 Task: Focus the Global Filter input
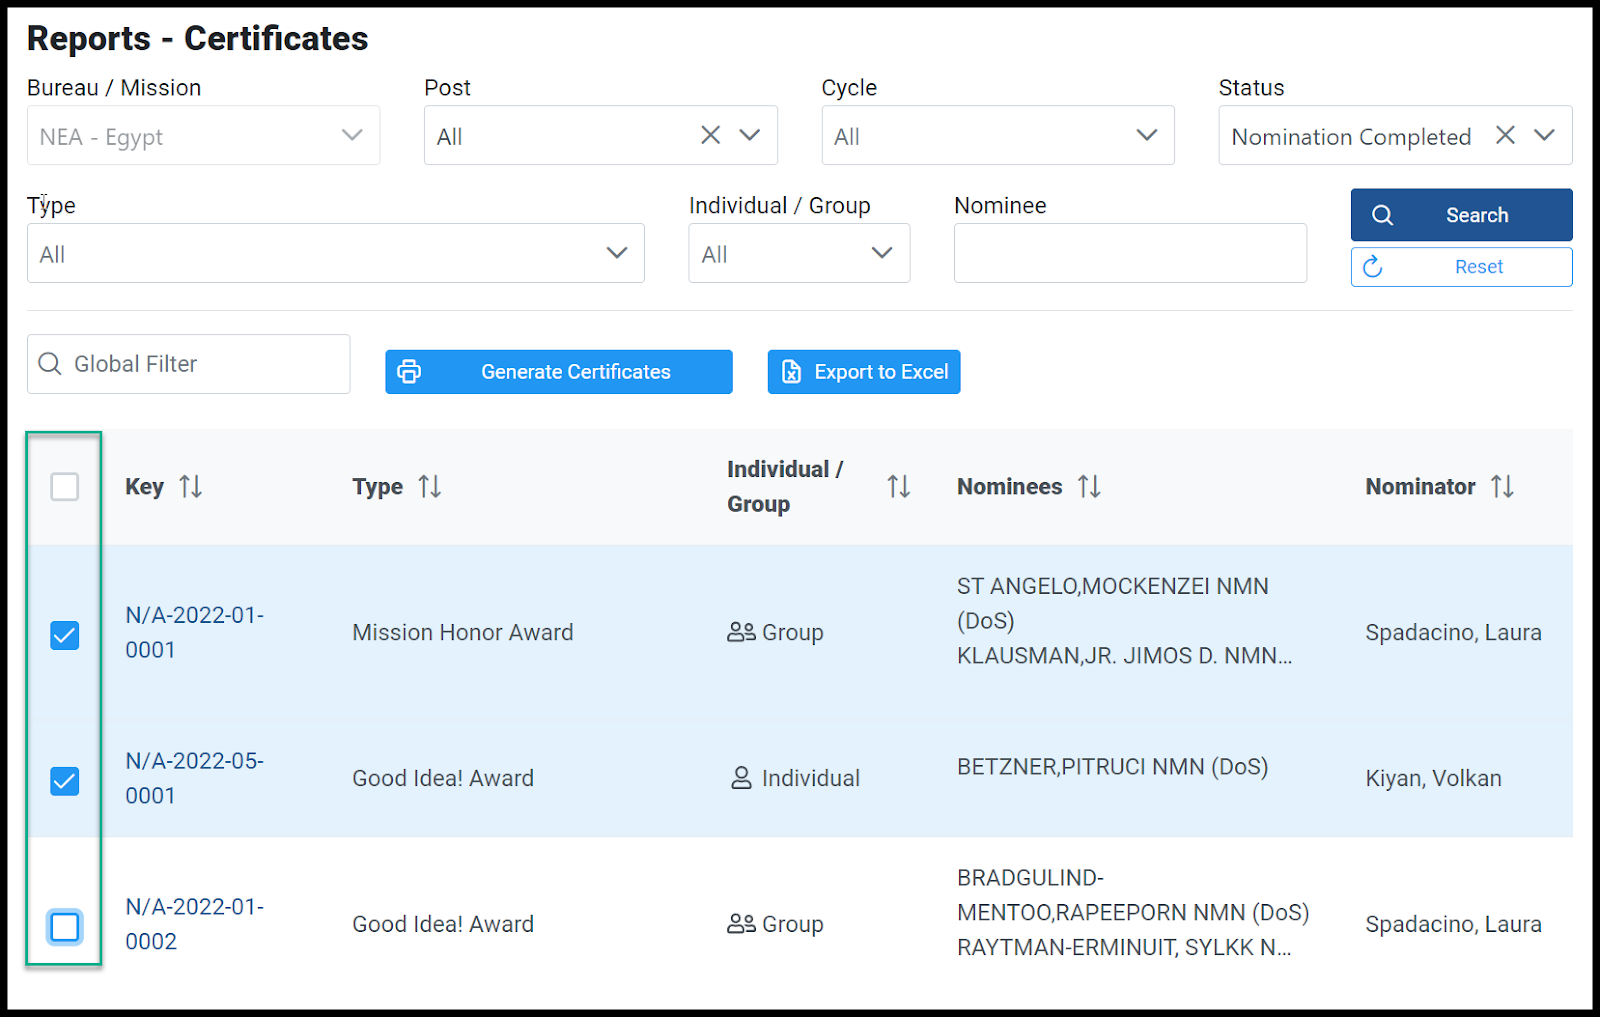pos(188,364)
